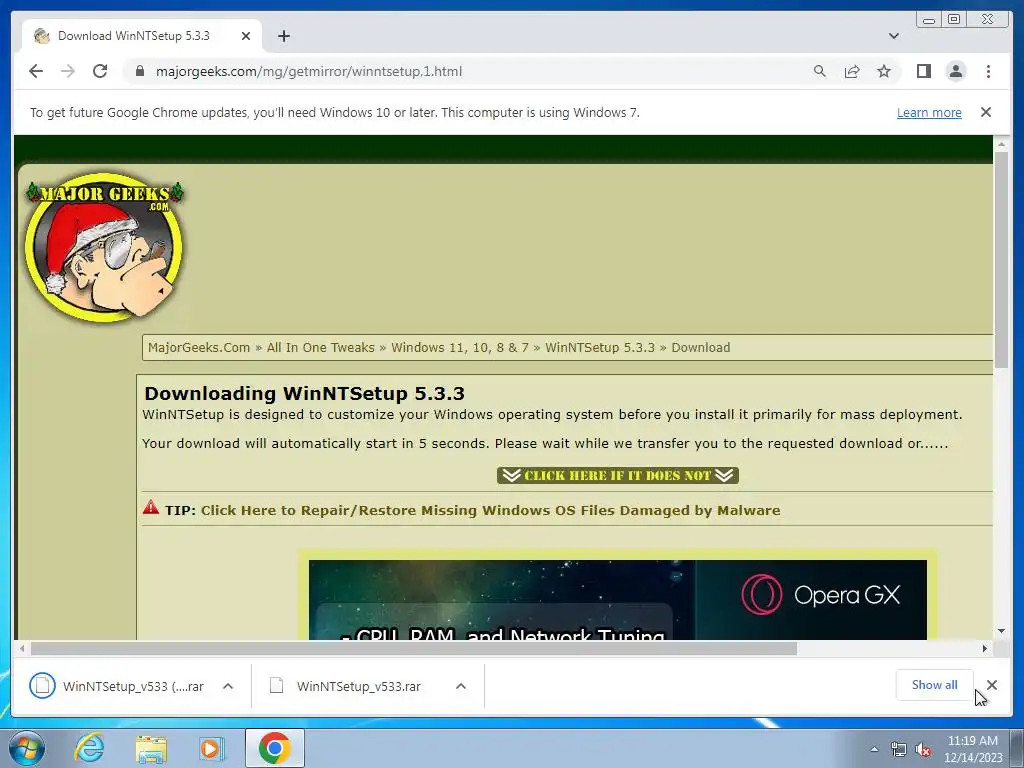The width and height of the screenshot is (1024, 768).
Task: View site information via the lock icon
Action: point(139,71)
